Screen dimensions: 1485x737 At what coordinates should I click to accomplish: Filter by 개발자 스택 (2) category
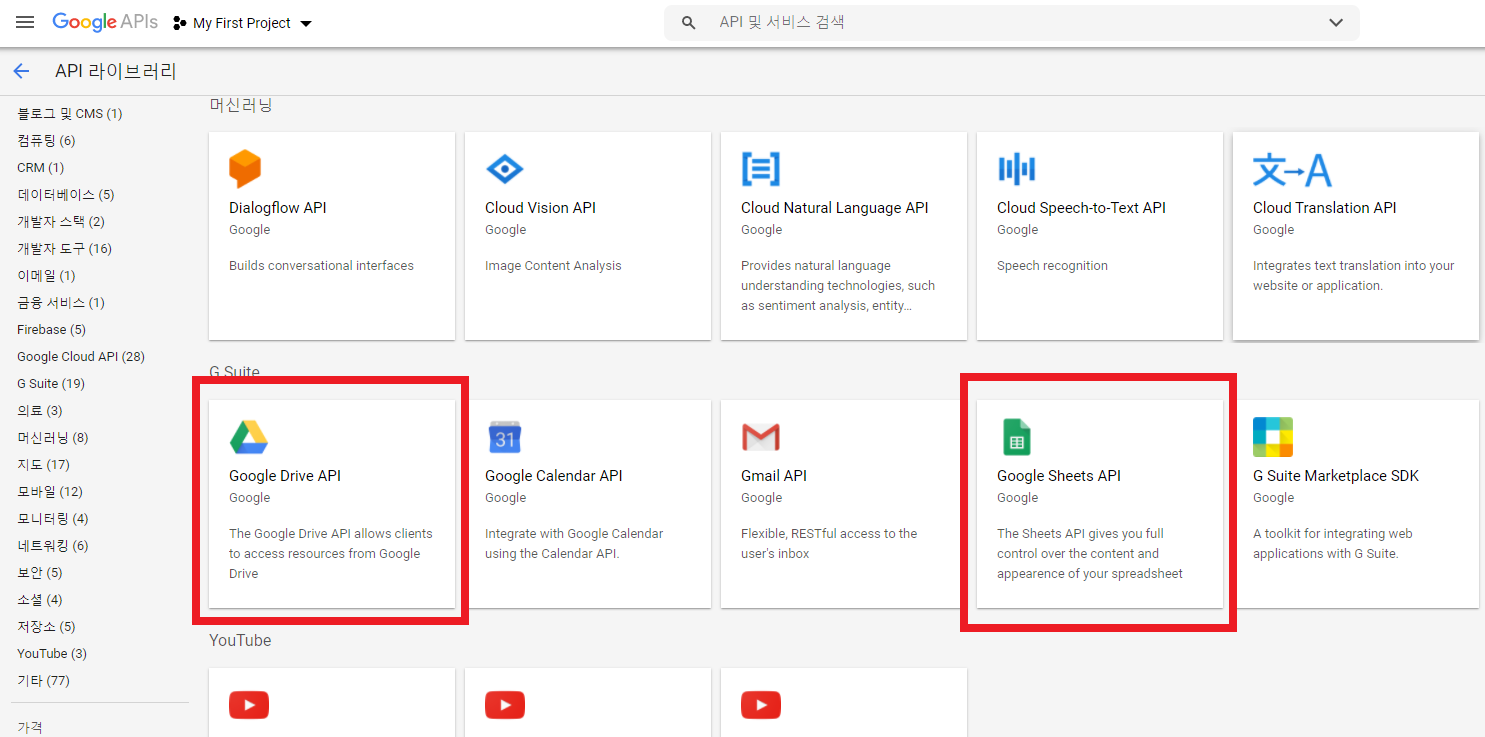pos(61,222)
